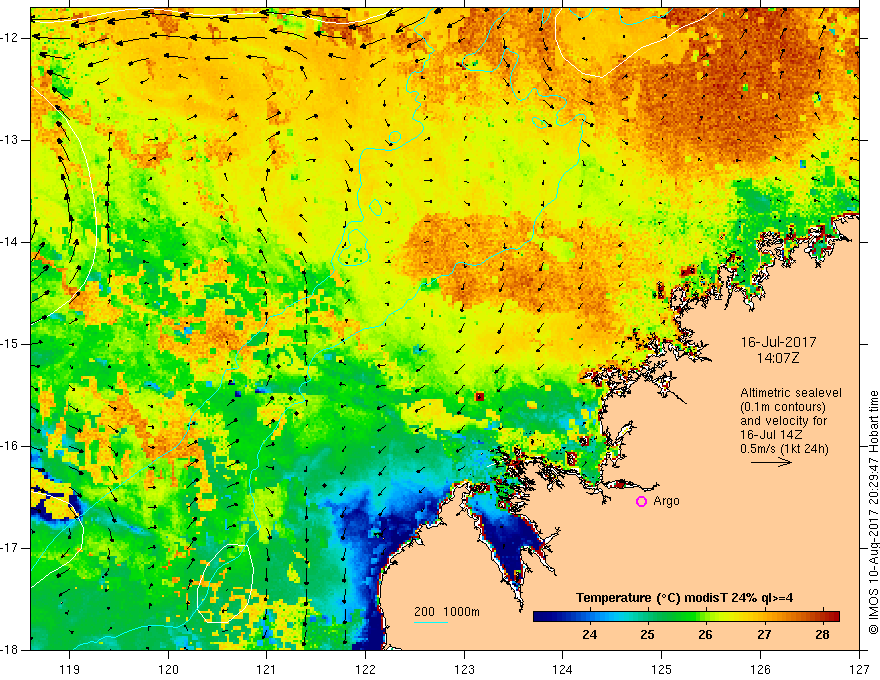Image resolution: width=880 pixels, height=680 pixels.
Task: Click the 'and velocity for' caption line
Action: (x=783, y=421)
